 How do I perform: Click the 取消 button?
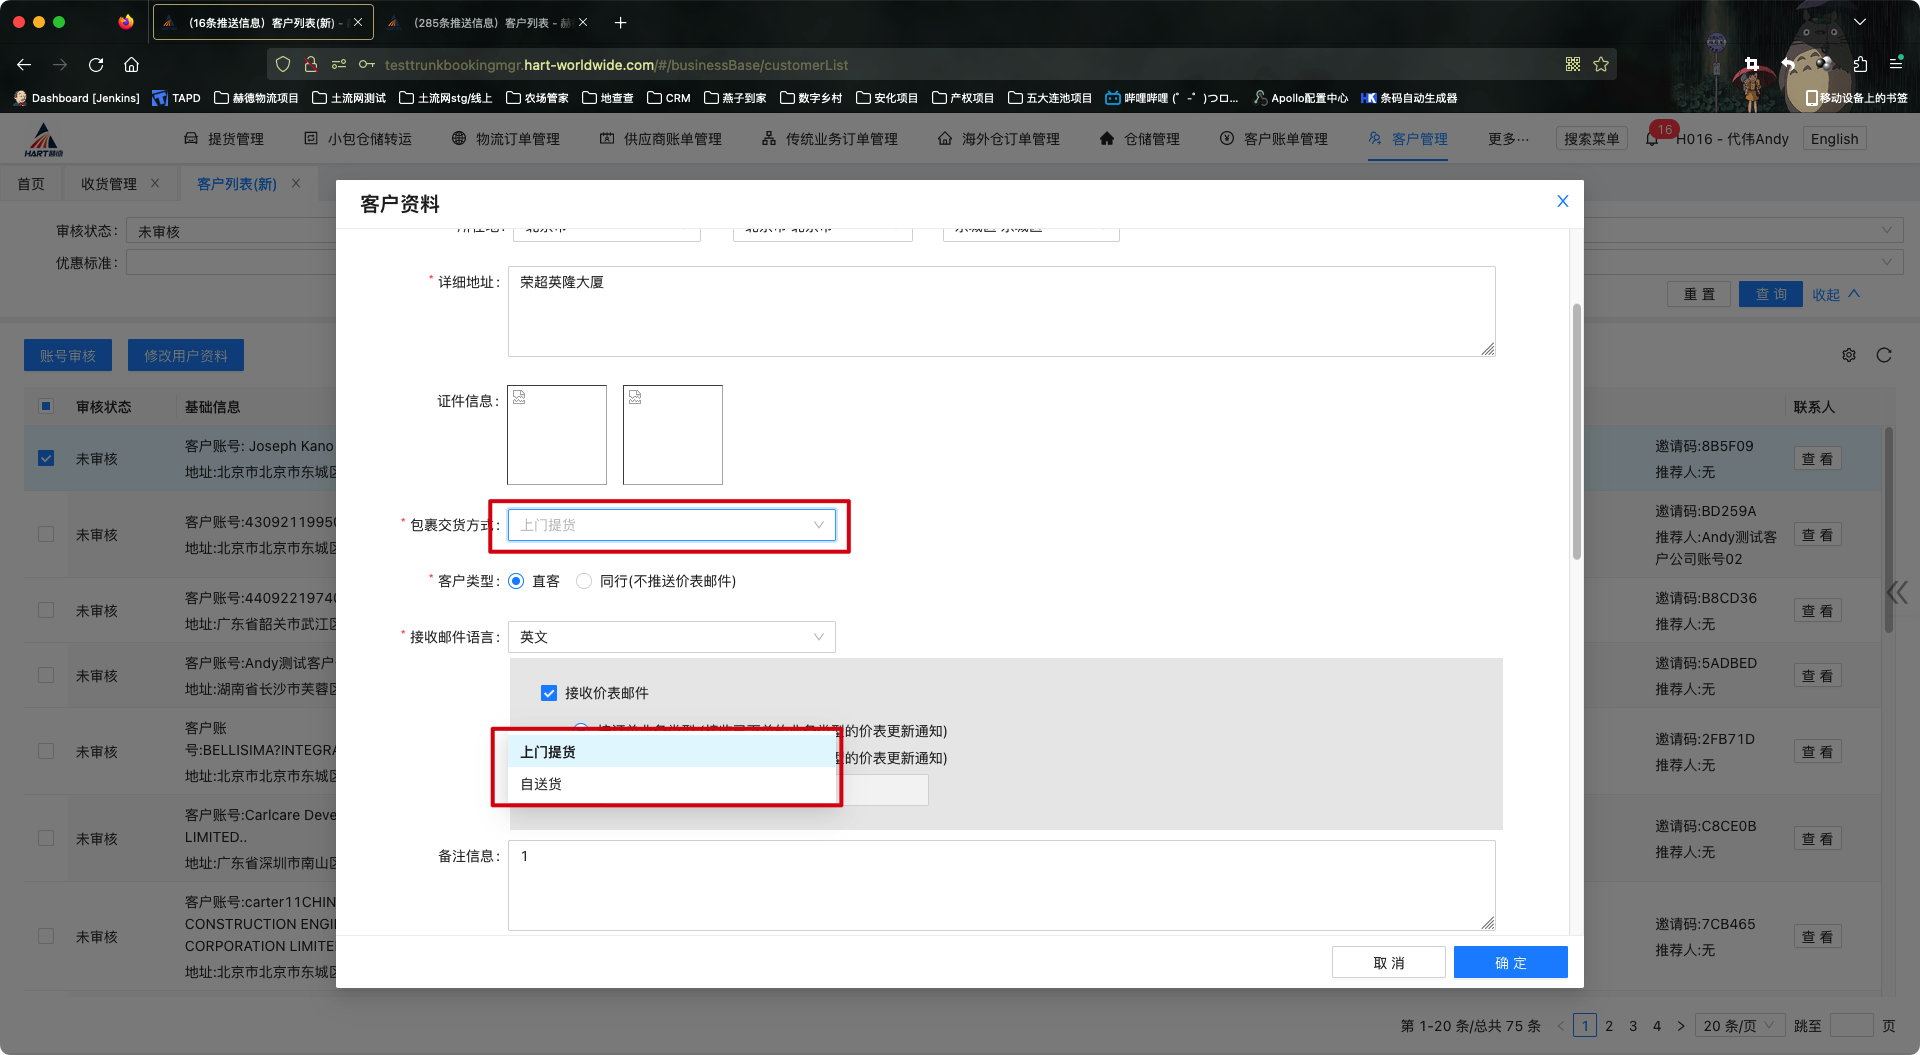pyautogui.click(x=1388, y=962)
